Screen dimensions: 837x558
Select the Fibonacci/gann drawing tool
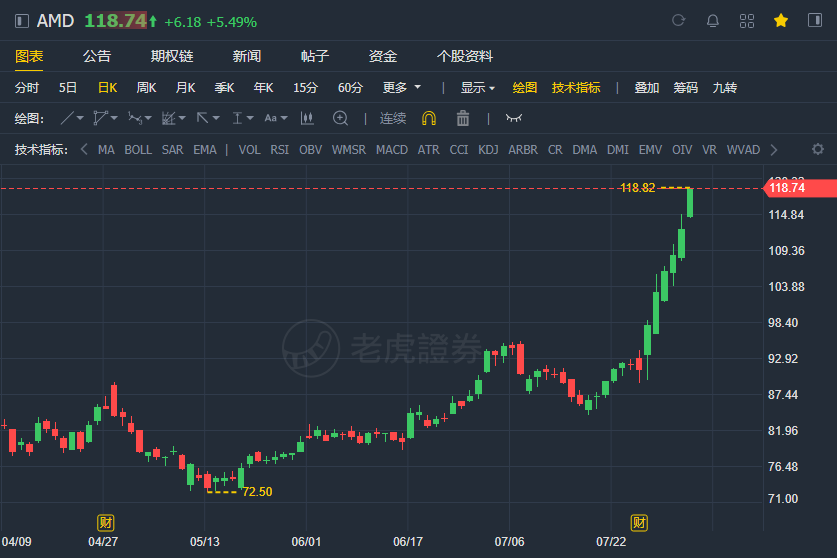169,118
